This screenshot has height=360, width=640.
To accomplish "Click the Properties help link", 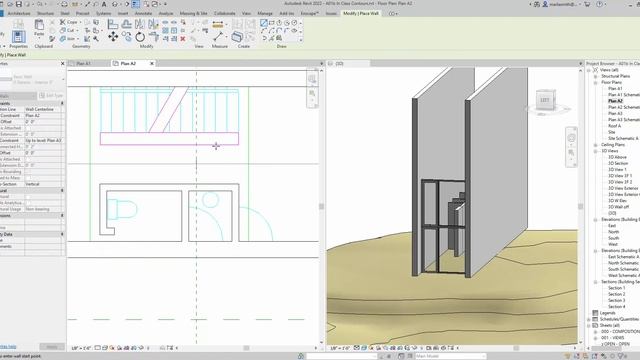I will point(8,347).
